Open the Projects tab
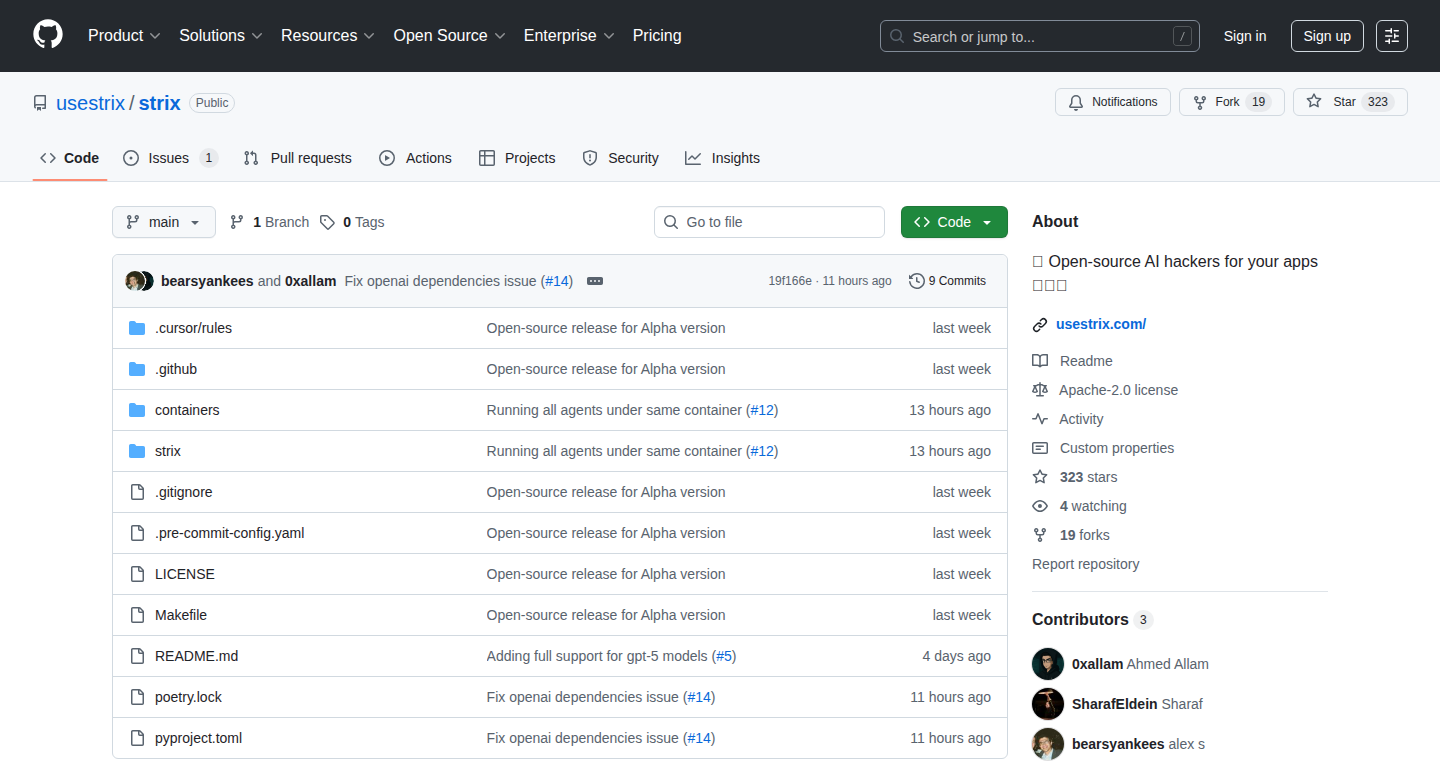This screenshot has height=761, width=1440. [517, 158]
